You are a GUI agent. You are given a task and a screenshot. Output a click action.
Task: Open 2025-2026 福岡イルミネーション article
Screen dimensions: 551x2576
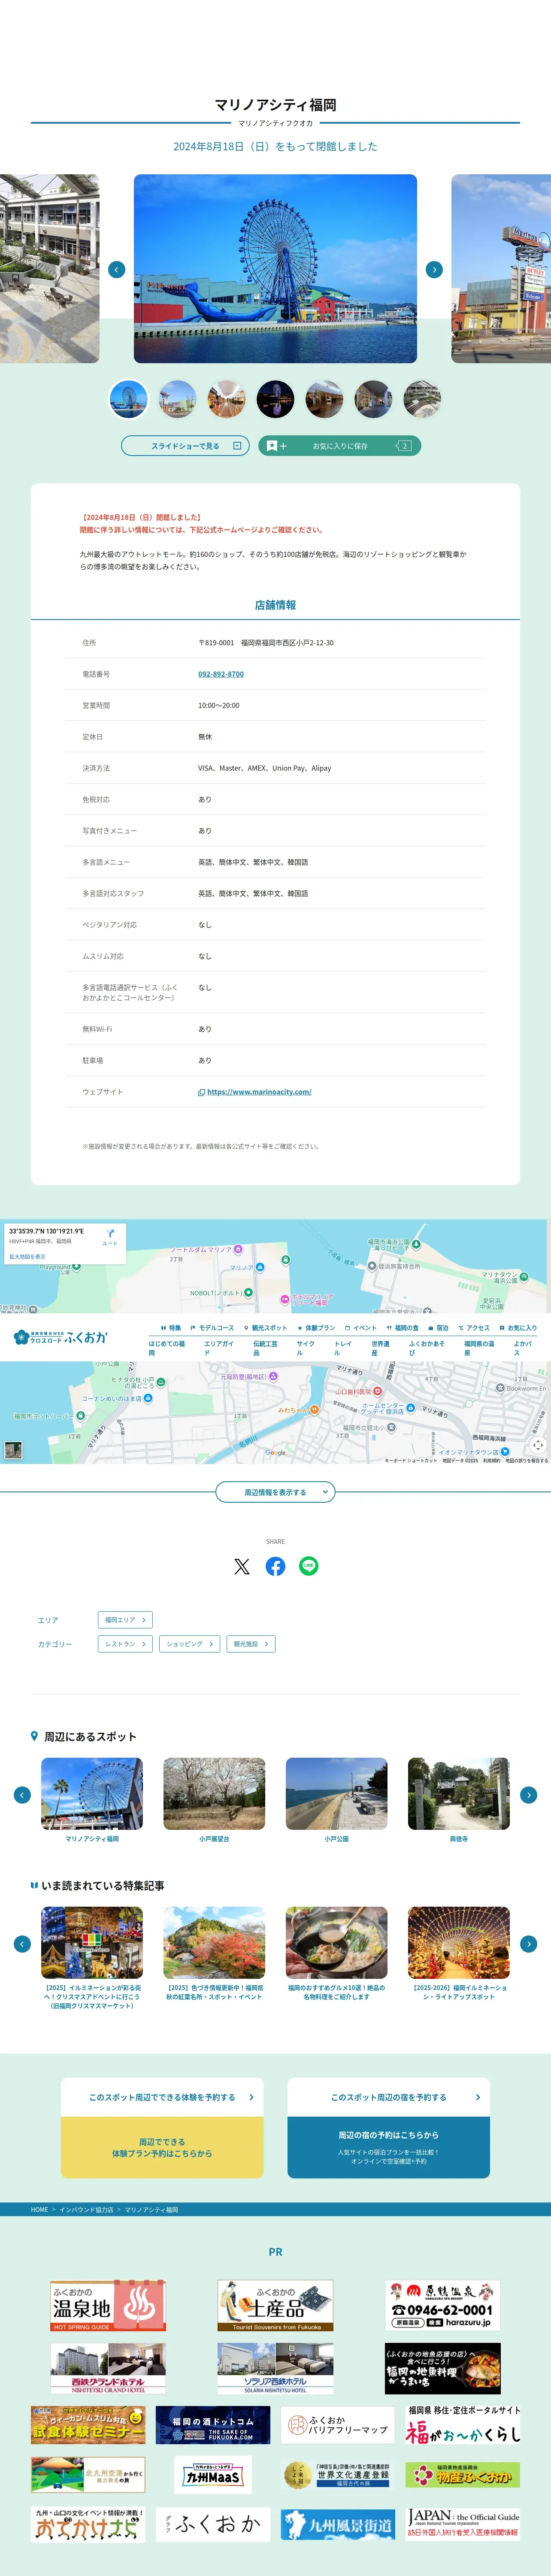click(459, 1954)
